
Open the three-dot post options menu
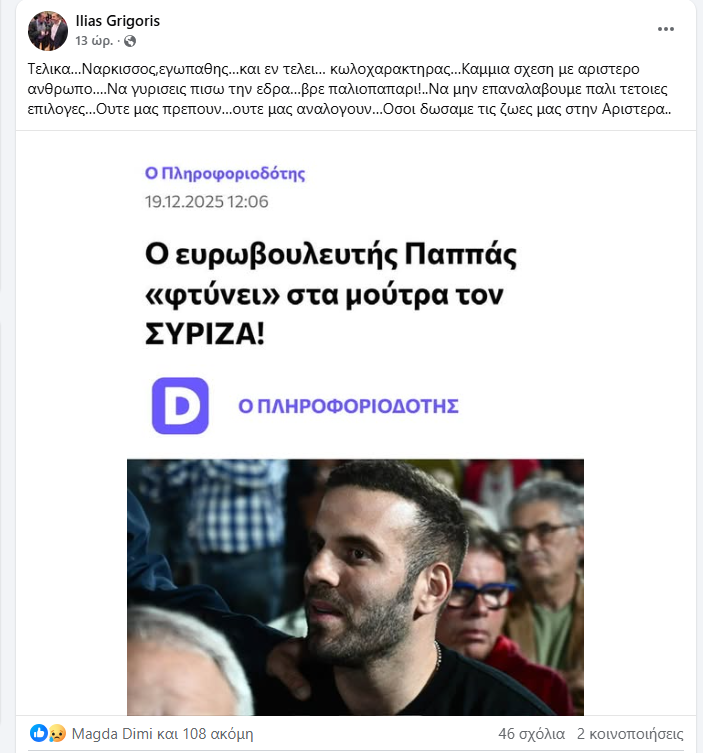click(666, 29)
